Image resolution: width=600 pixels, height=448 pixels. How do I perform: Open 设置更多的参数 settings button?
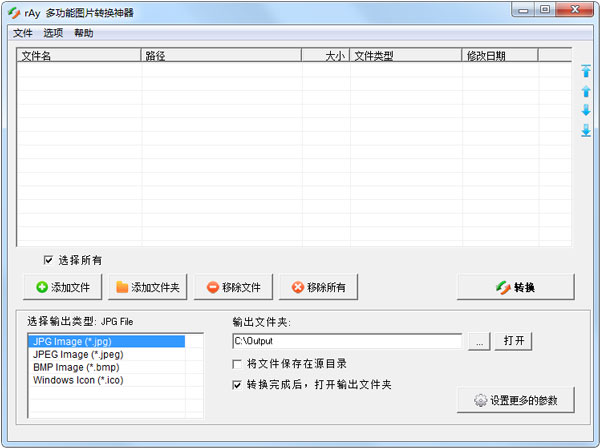point(515,400)
